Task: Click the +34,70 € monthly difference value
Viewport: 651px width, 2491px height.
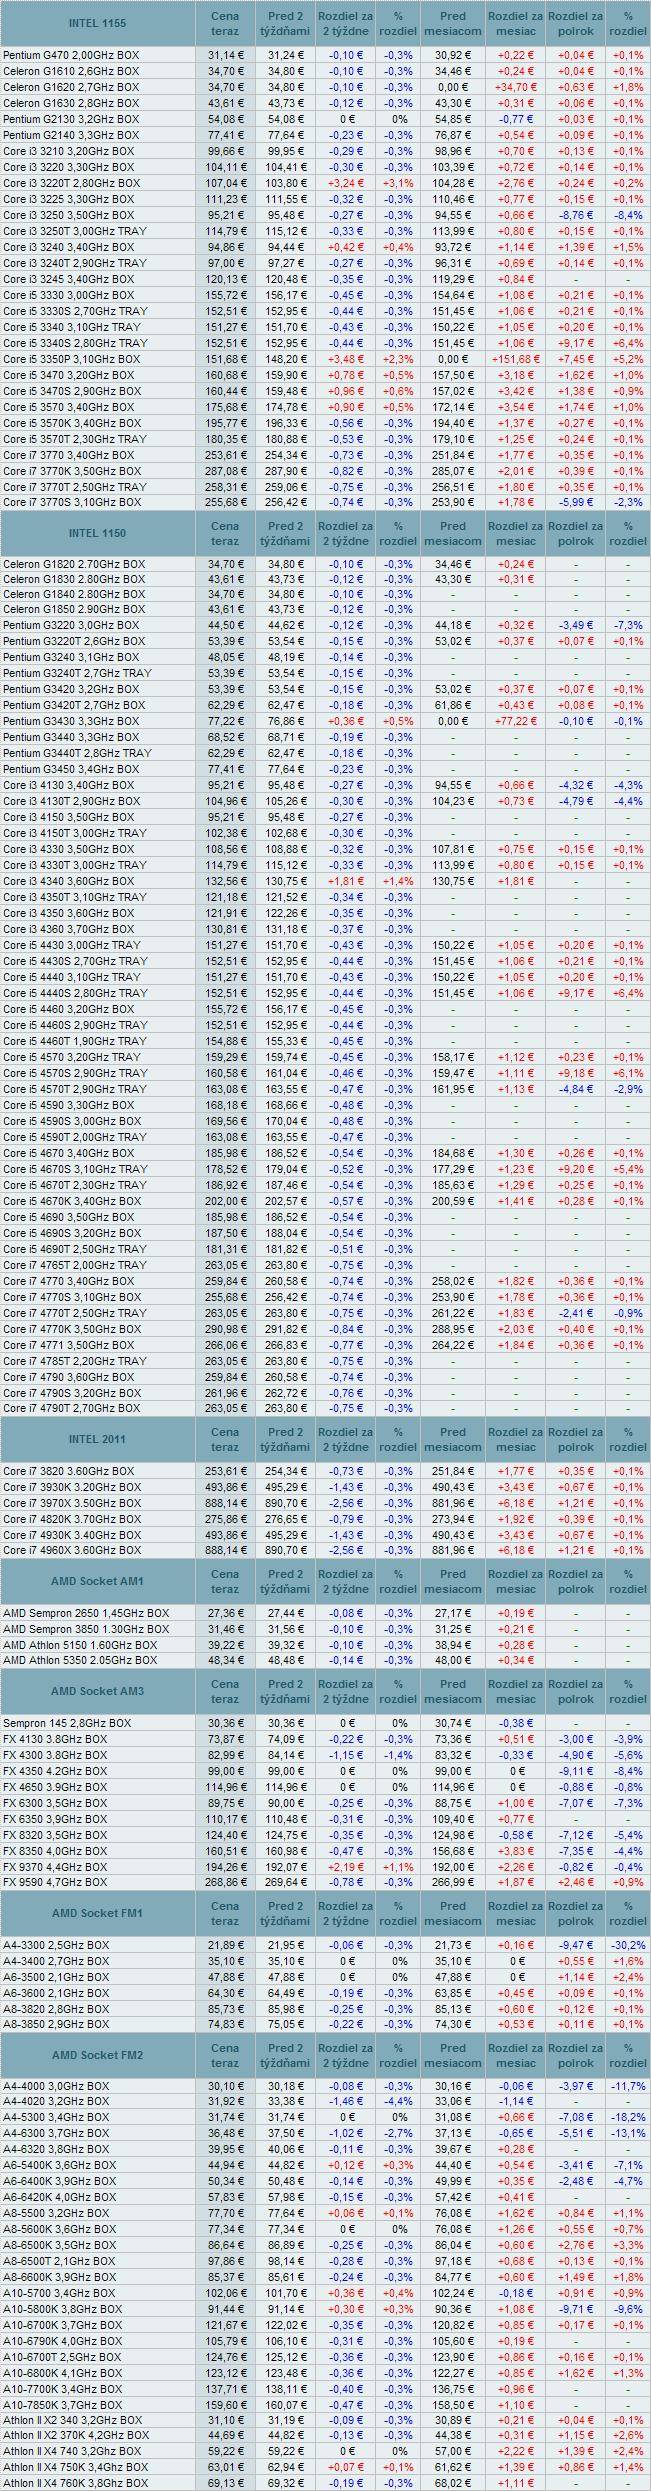Action: 516,87
